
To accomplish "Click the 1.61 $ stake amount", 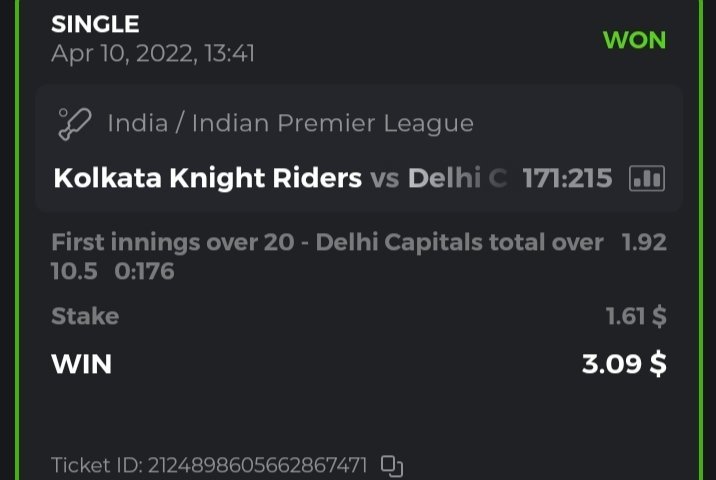I will pos(636,316).
